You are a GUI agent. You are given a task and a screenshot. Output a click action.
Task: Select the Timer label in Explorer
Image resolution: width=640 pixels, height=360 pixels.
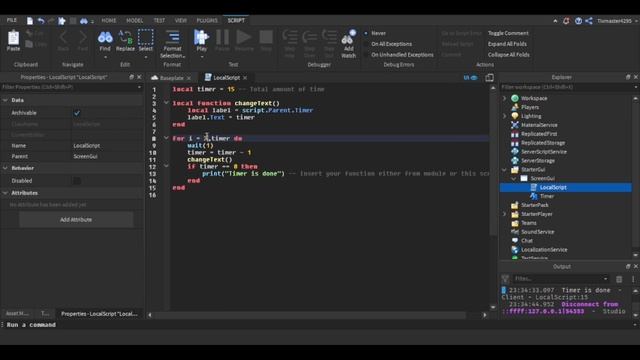(547, 196)
